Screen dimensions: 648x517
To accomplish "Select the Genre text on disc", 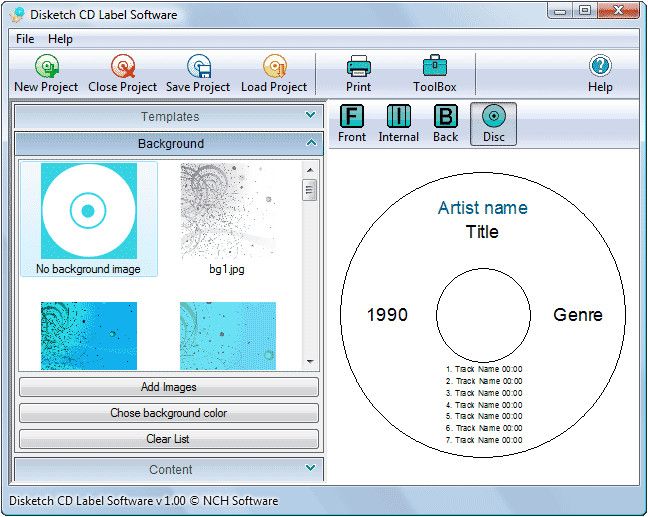I will 578,315.
